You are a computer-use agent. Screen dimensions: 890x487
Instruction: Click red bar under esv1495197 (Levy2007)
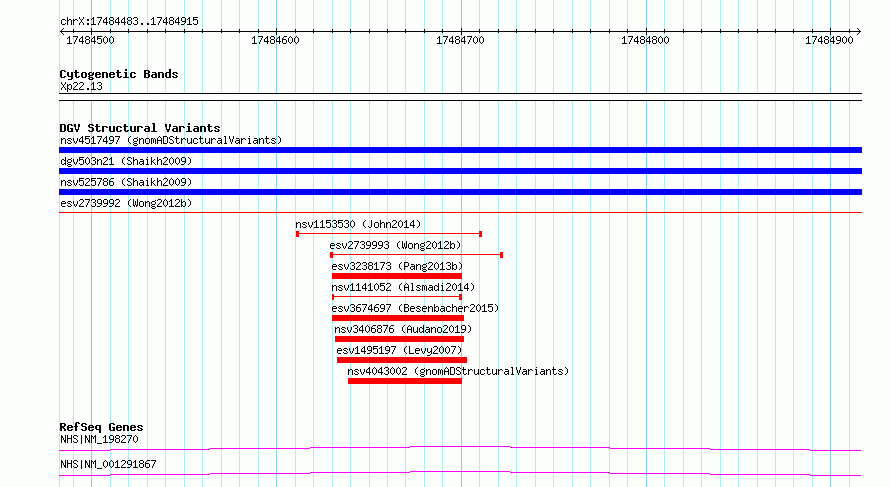click(402, 360)
